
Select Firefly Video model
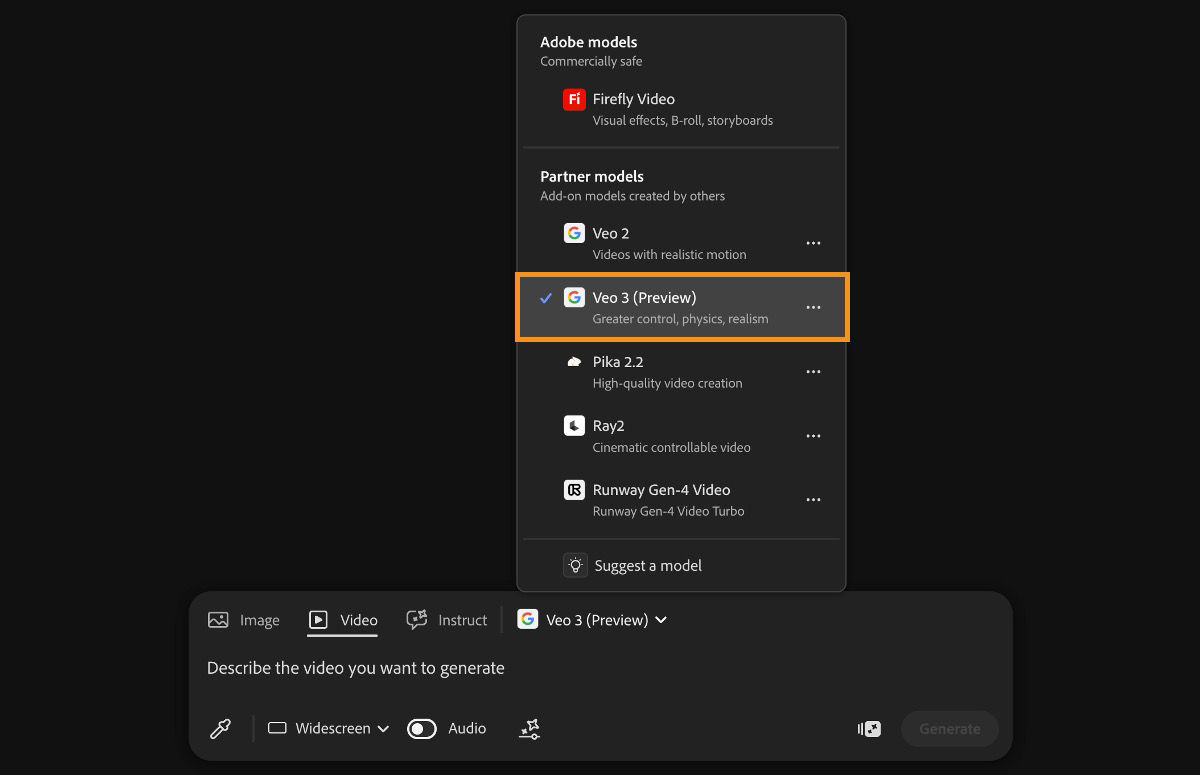pos(681,109)
